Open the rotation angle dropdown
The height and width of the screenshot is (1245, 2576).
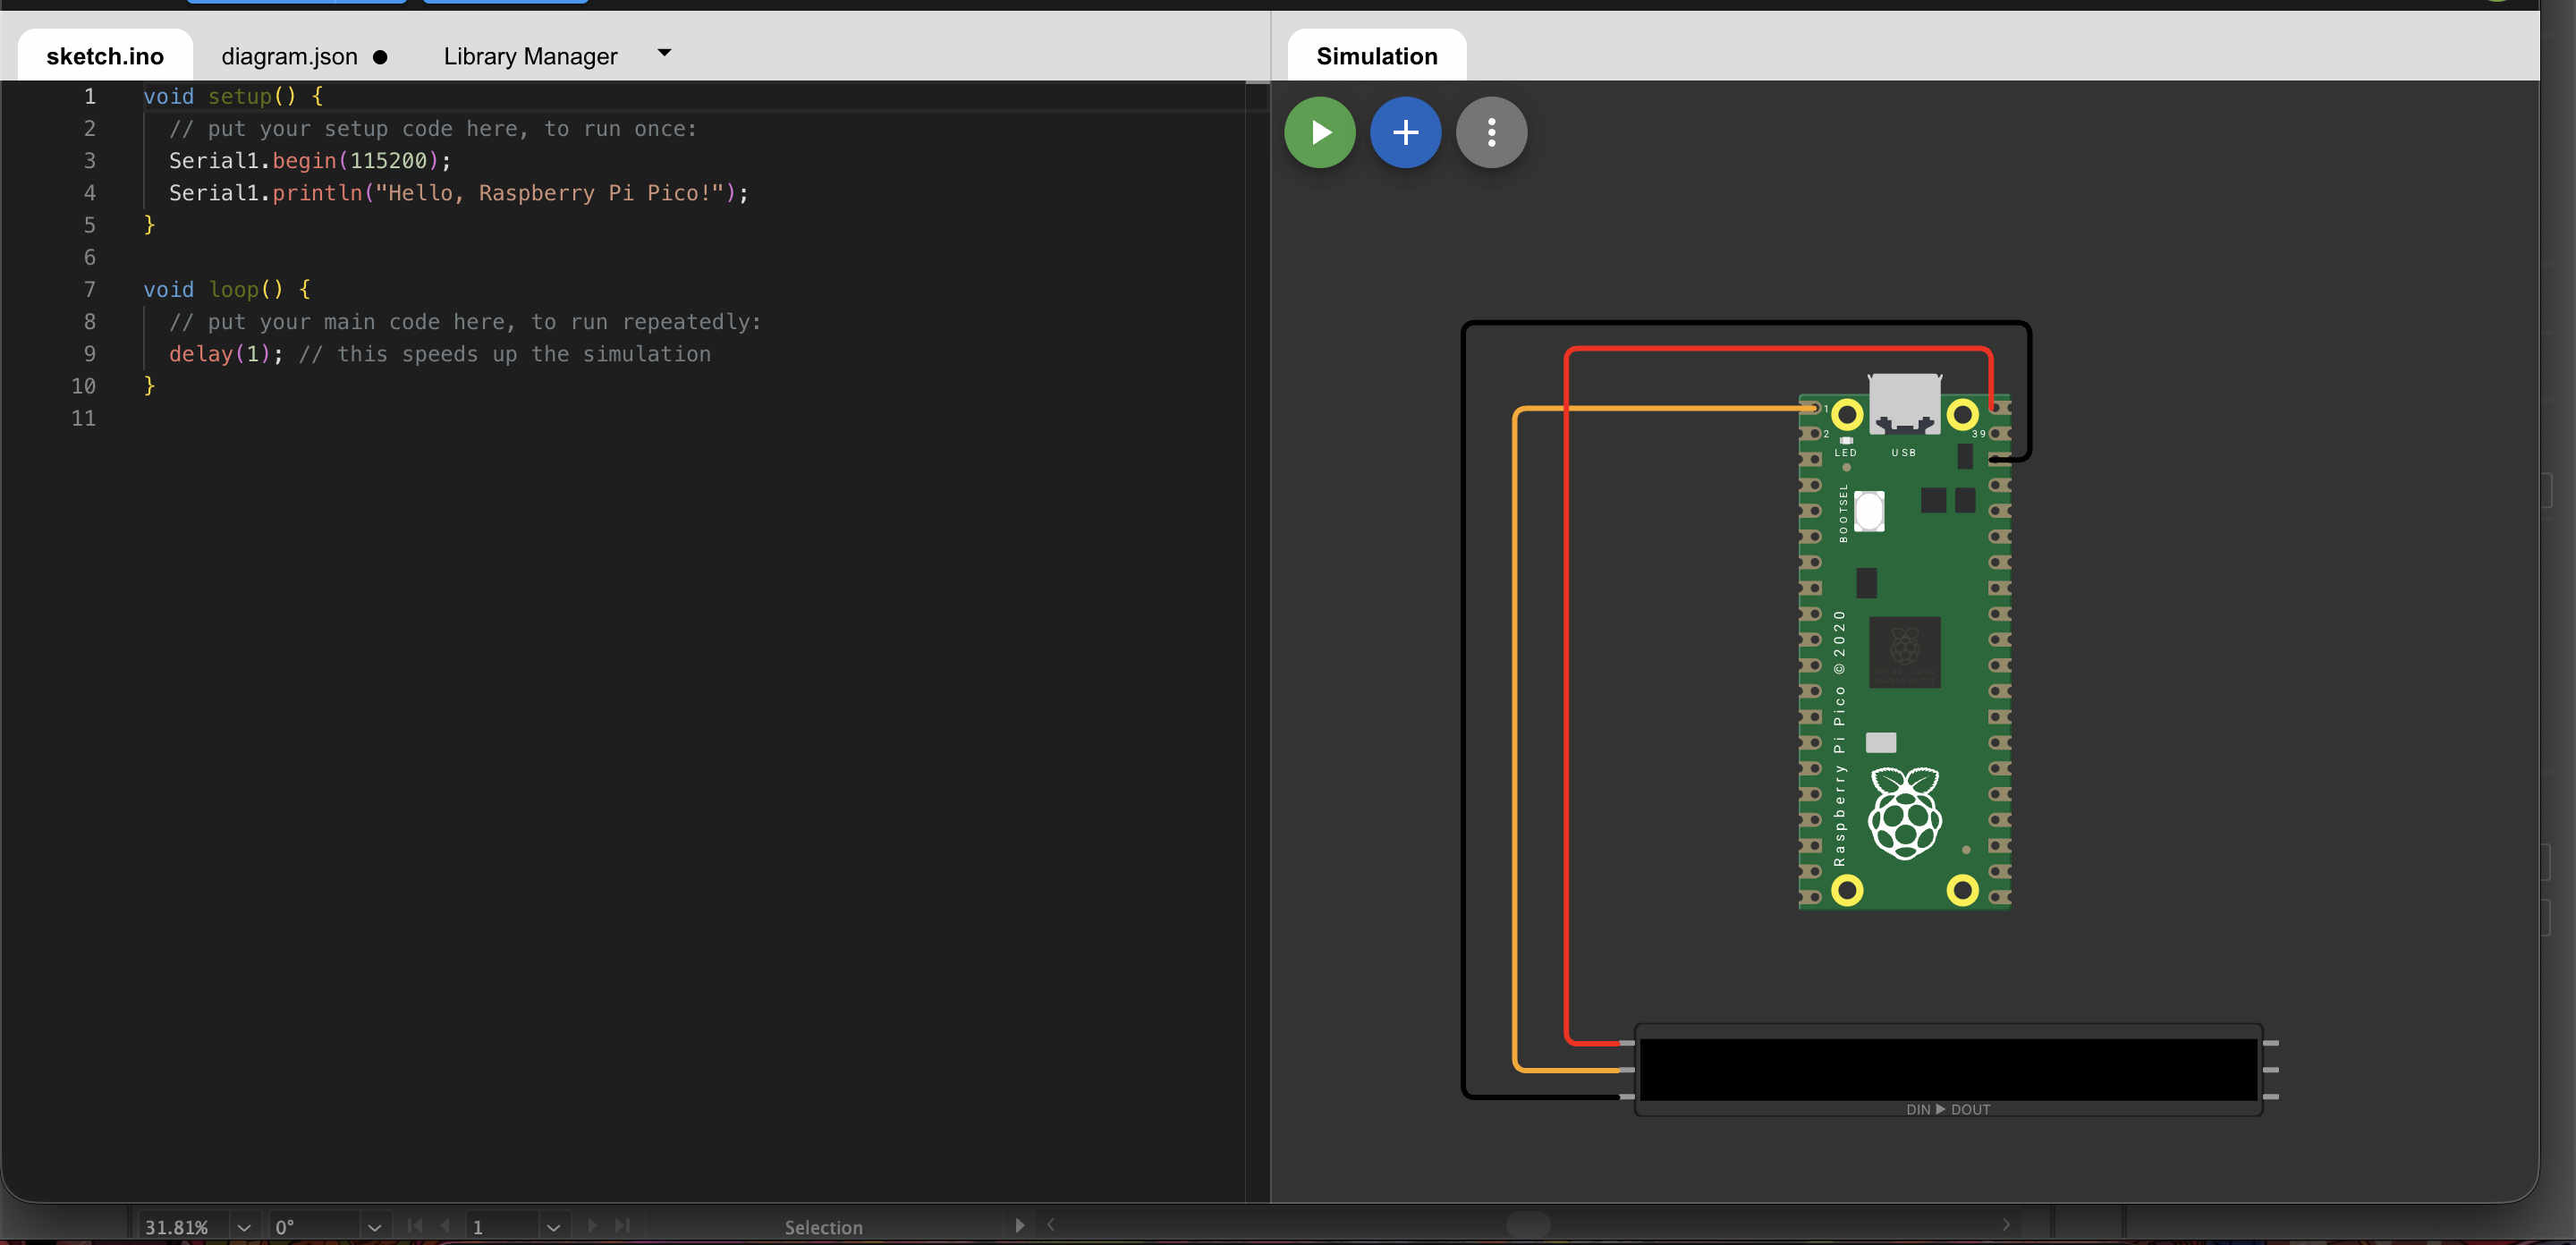374,1227
